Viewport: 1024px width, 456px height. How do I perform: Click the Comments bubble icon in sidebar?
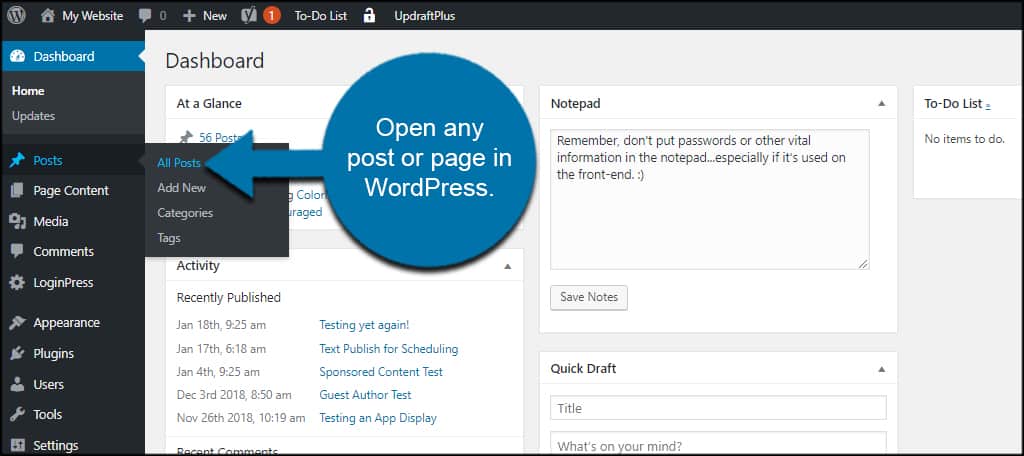click(18, 252)
